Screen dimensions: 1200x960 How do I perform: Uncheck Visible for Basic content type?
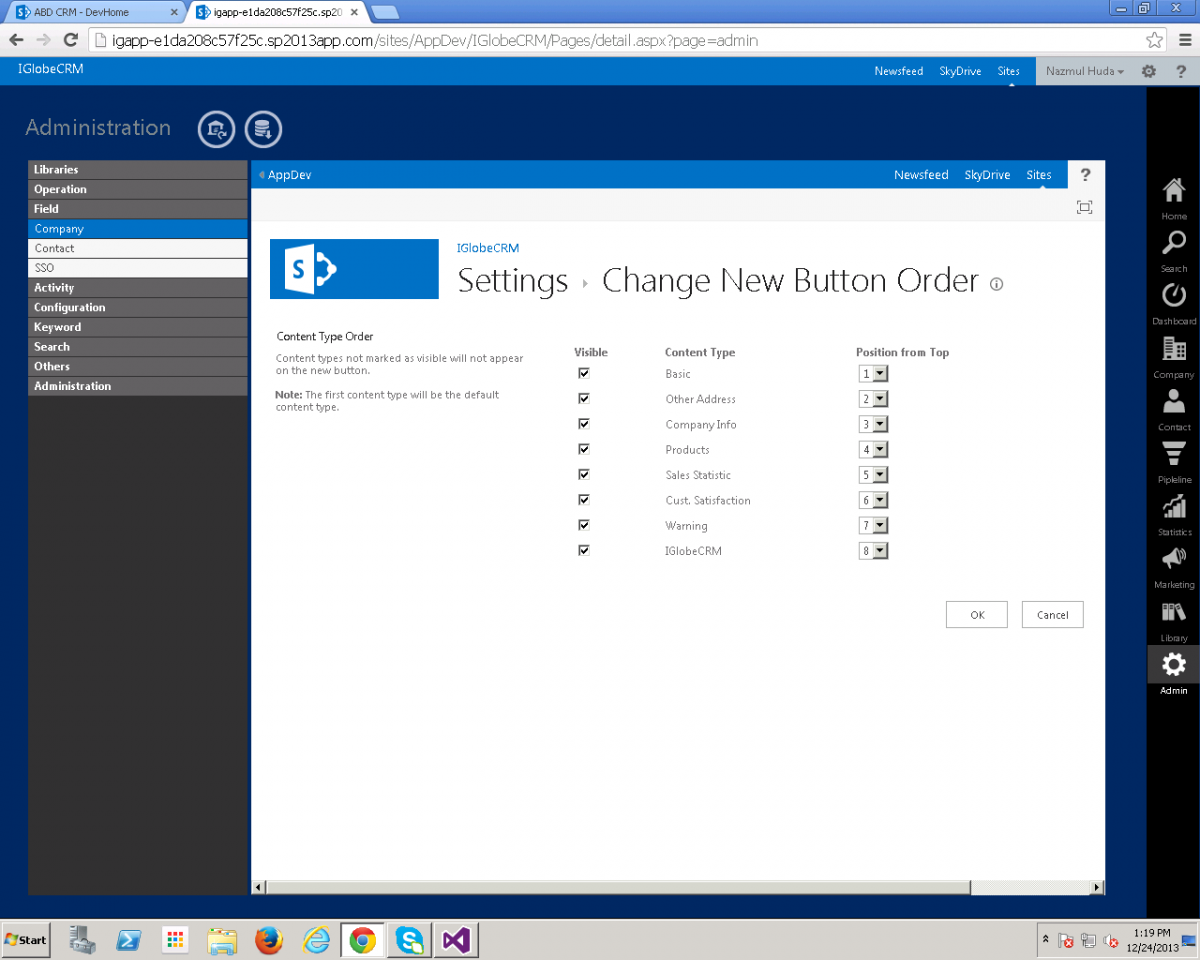click(x=584, y=373)
